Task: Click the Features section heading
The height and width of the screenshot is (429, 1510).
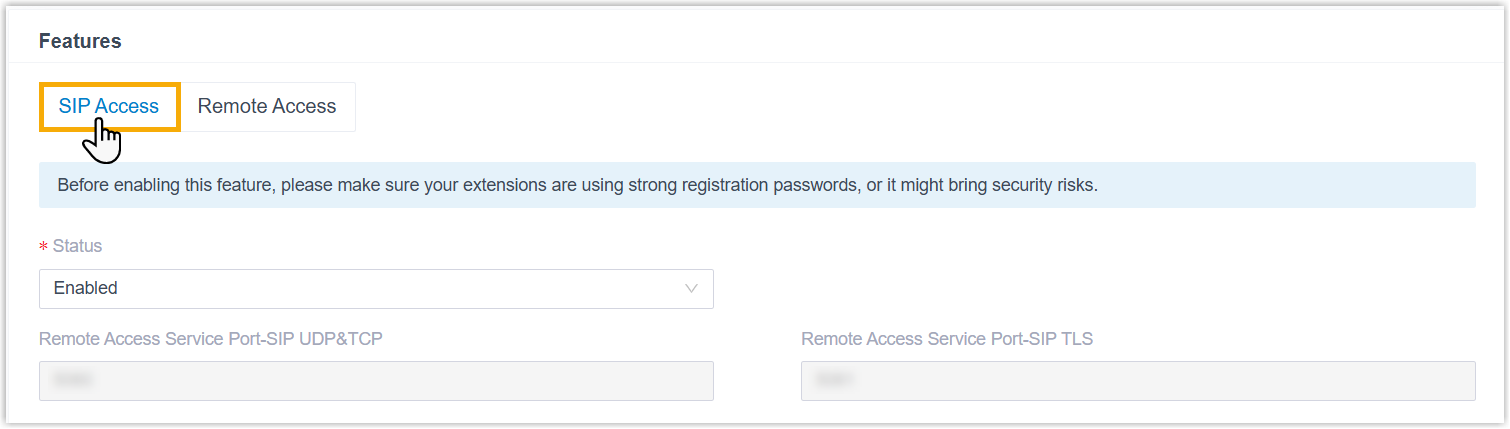Action: [x=80, y=41]
